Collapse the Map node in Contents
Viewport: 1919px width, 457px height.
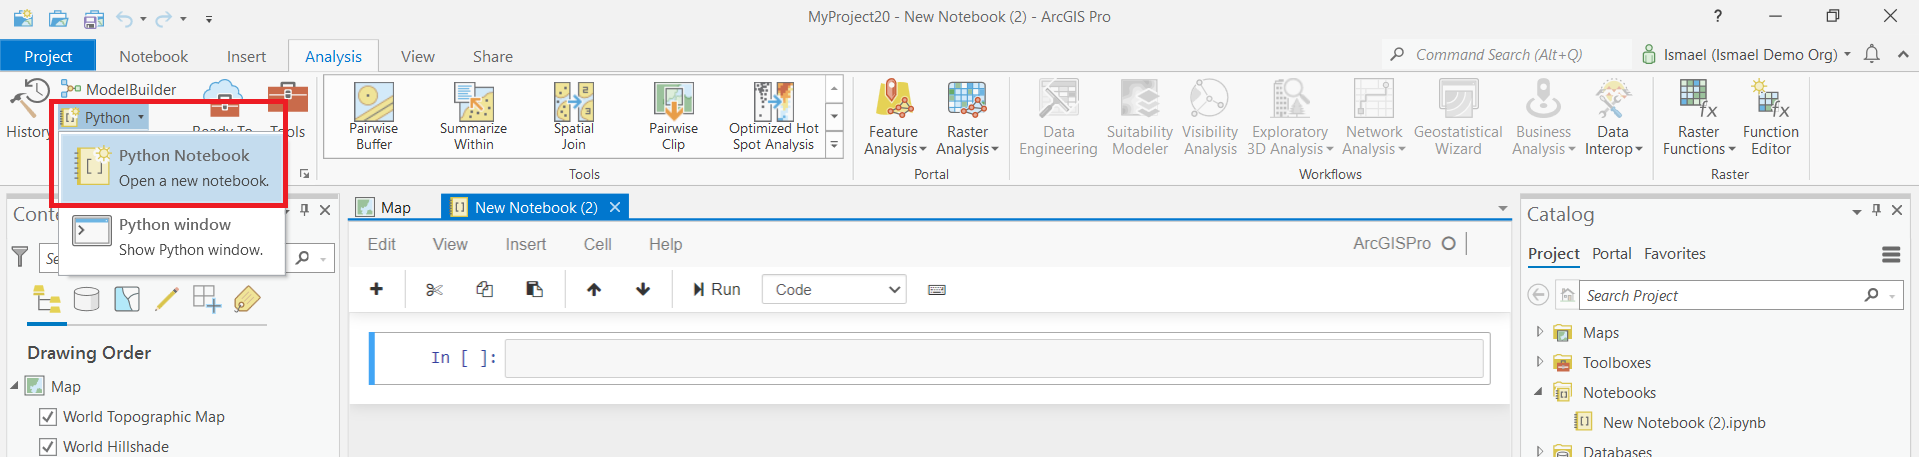(15, 386)
